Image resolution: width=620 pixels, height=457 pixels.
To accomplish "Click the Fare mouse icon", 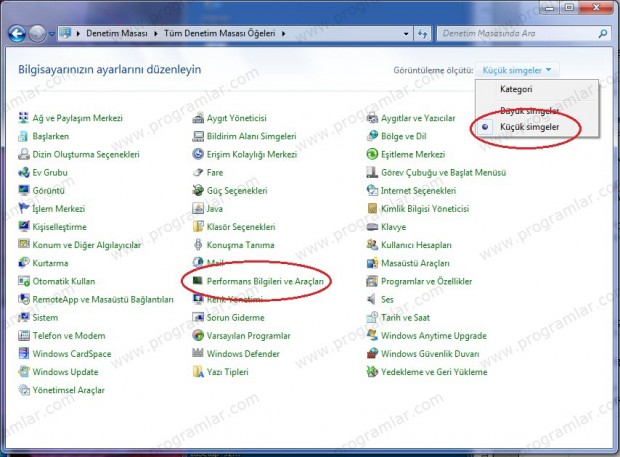I will pos(198,172).
